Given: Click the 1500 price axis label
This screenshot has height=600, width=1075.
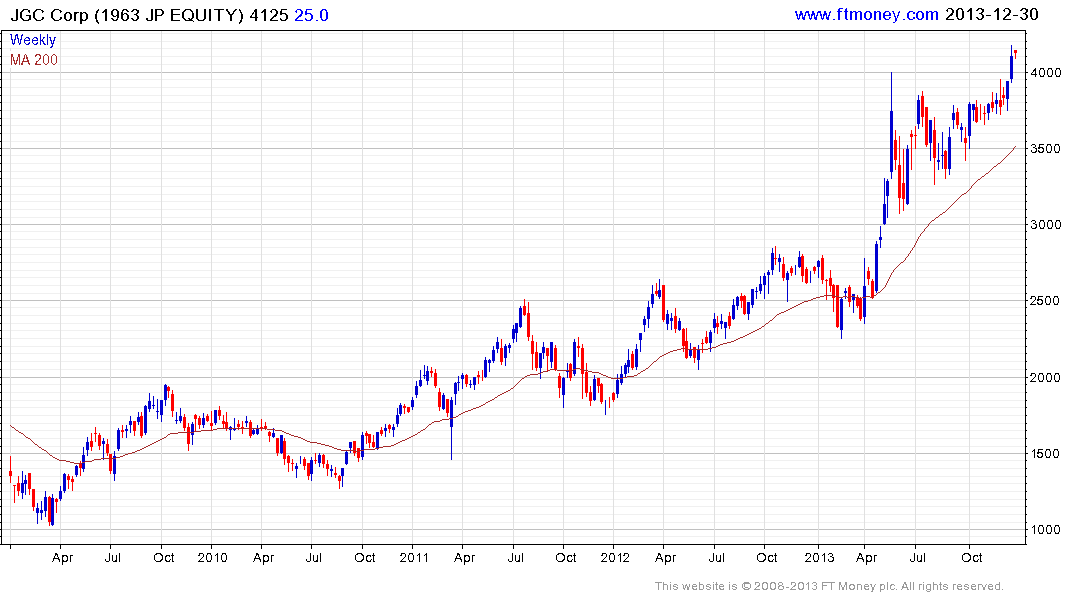Looking at the screenshot, I should pos(1046,454).
